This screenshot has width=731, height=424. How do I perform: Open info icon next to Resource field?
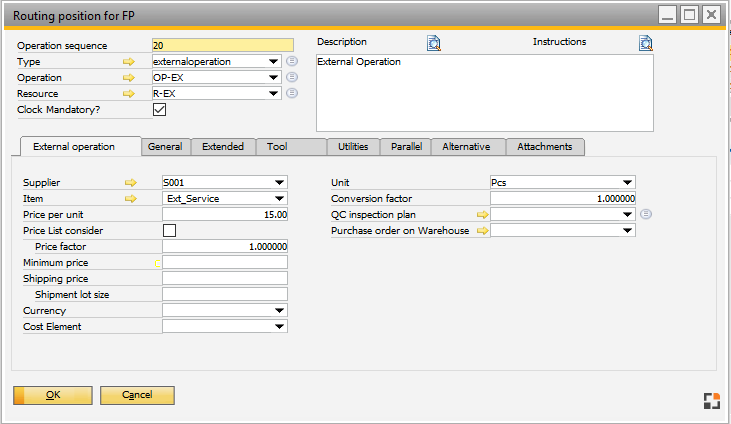pyautogui.click(x=292, y=93)
